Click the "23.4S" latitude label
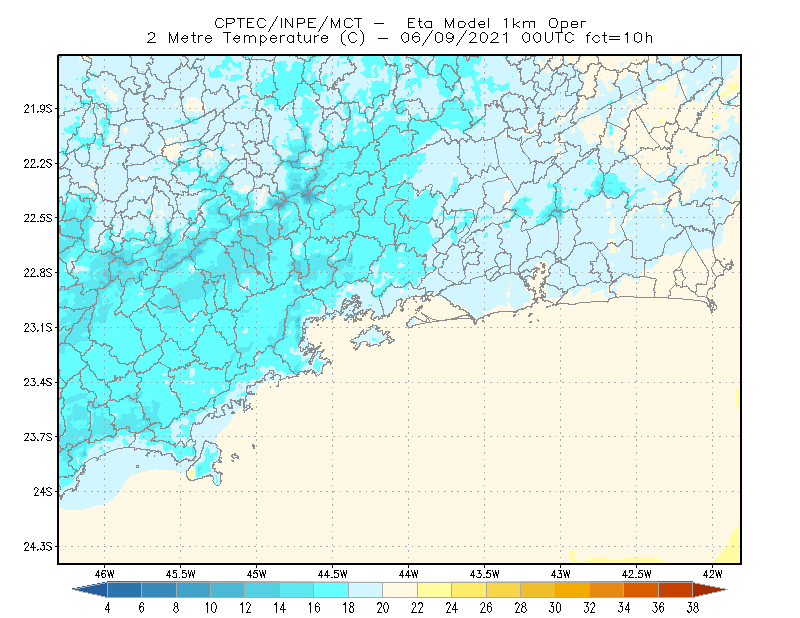This screenshot has width=800, height=618. click(37, 382)
